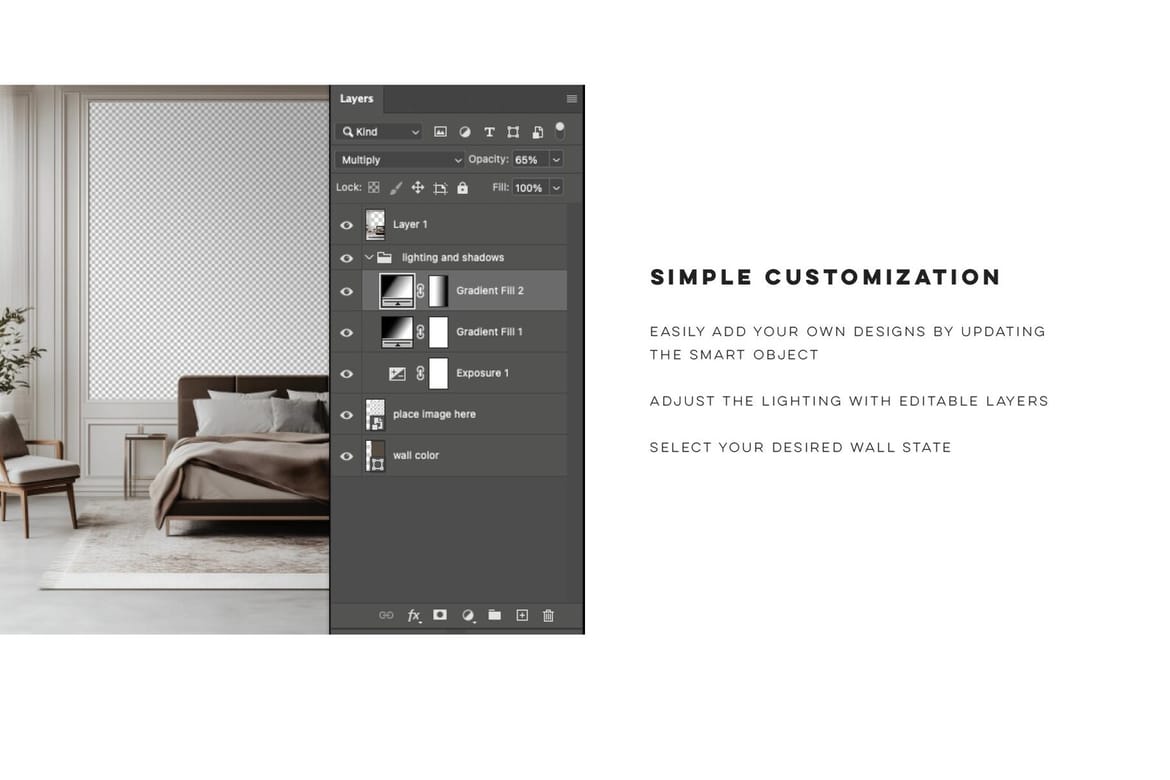Click the 'Opacity:' label
The width and height of the screenshot is (1170, 780).
click(x=489, y=159)
